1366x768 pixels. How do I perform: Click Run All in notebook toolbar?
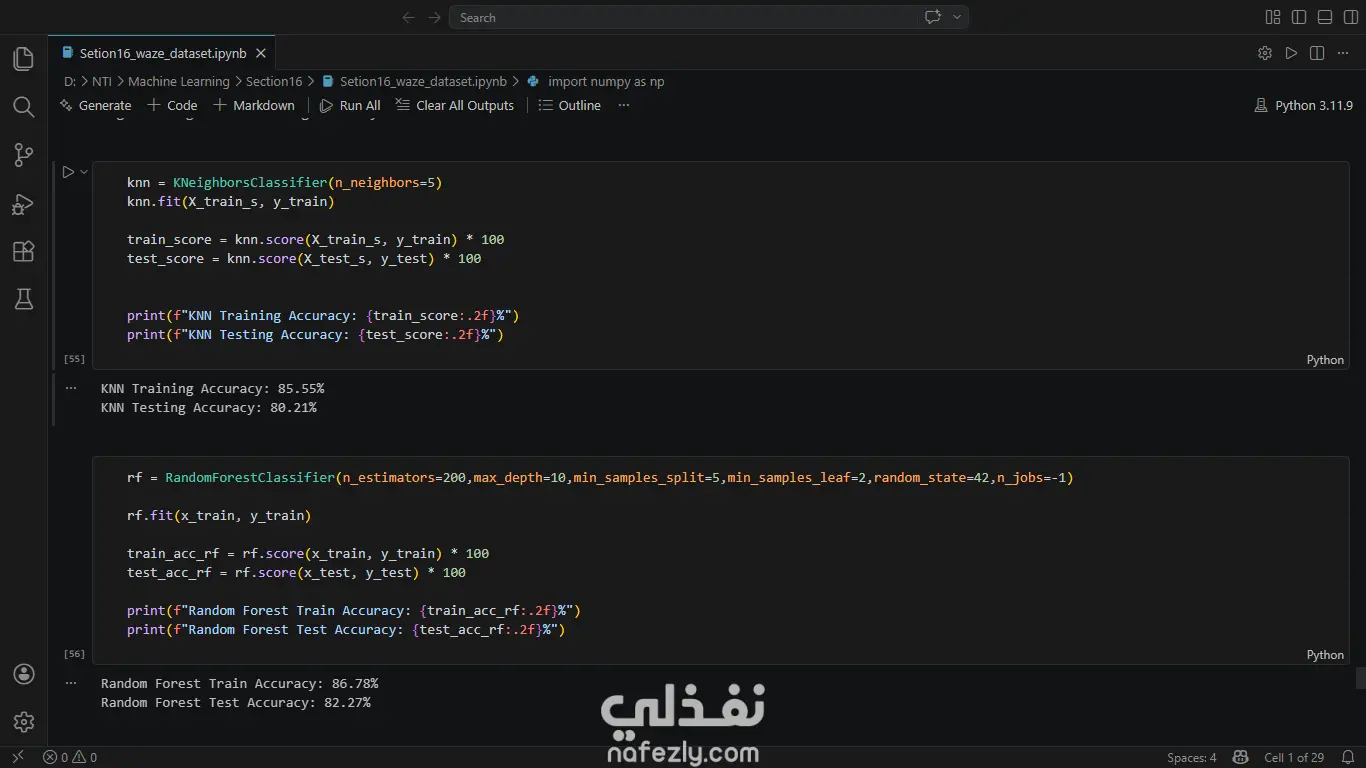(x=350, y=105)
